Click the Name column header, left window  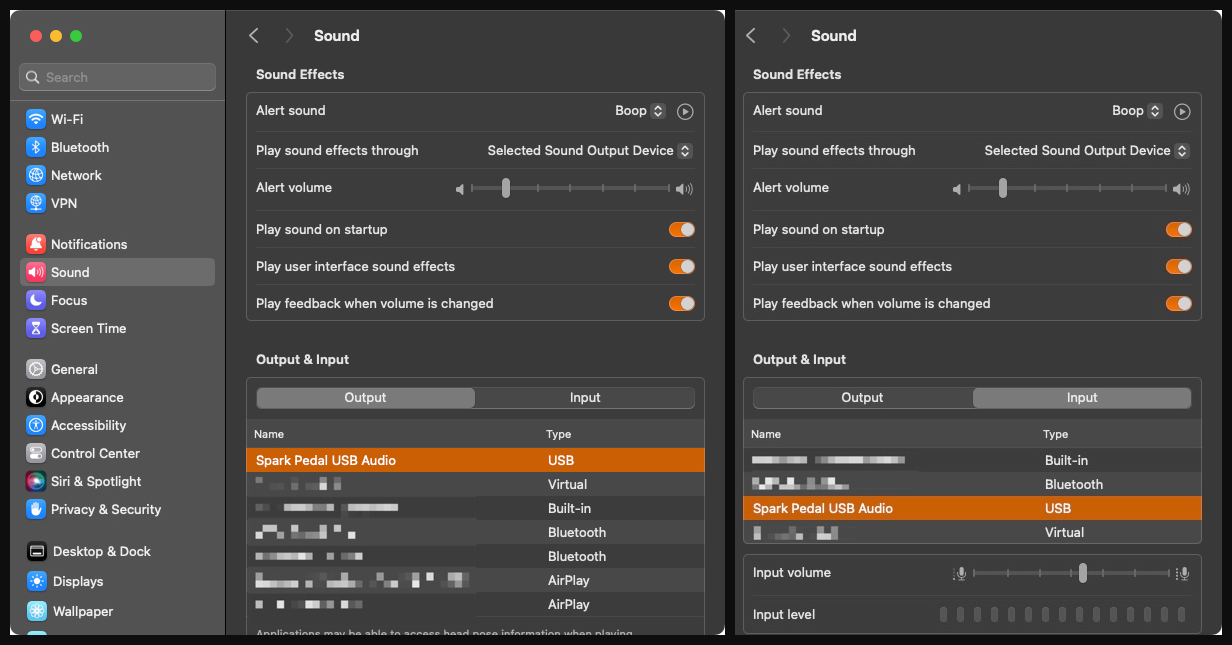[269, 434]
